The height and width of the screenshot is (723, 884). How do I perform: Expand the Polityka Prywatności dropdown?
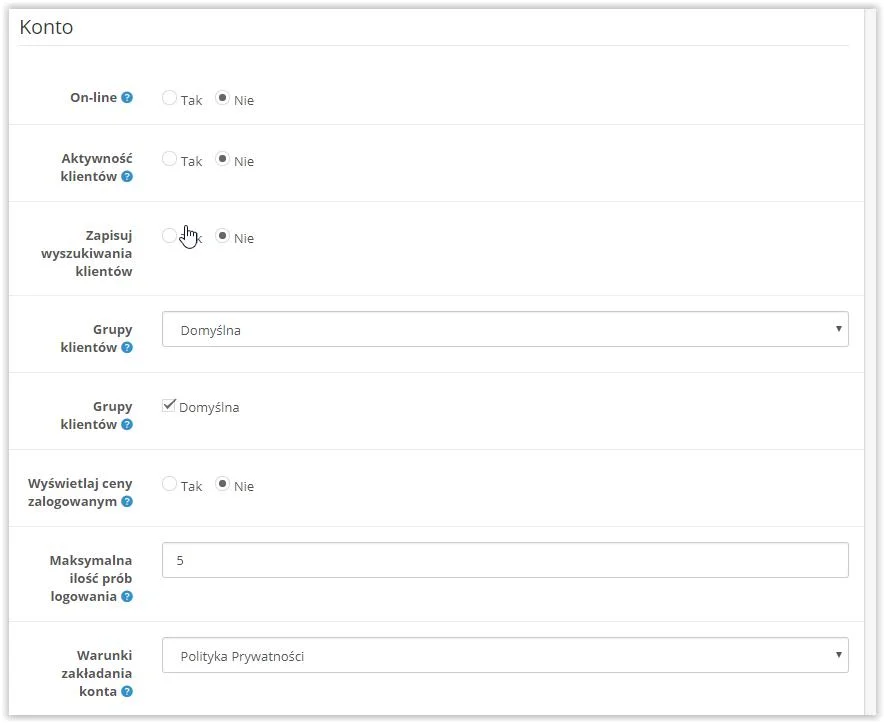[505, 656]
